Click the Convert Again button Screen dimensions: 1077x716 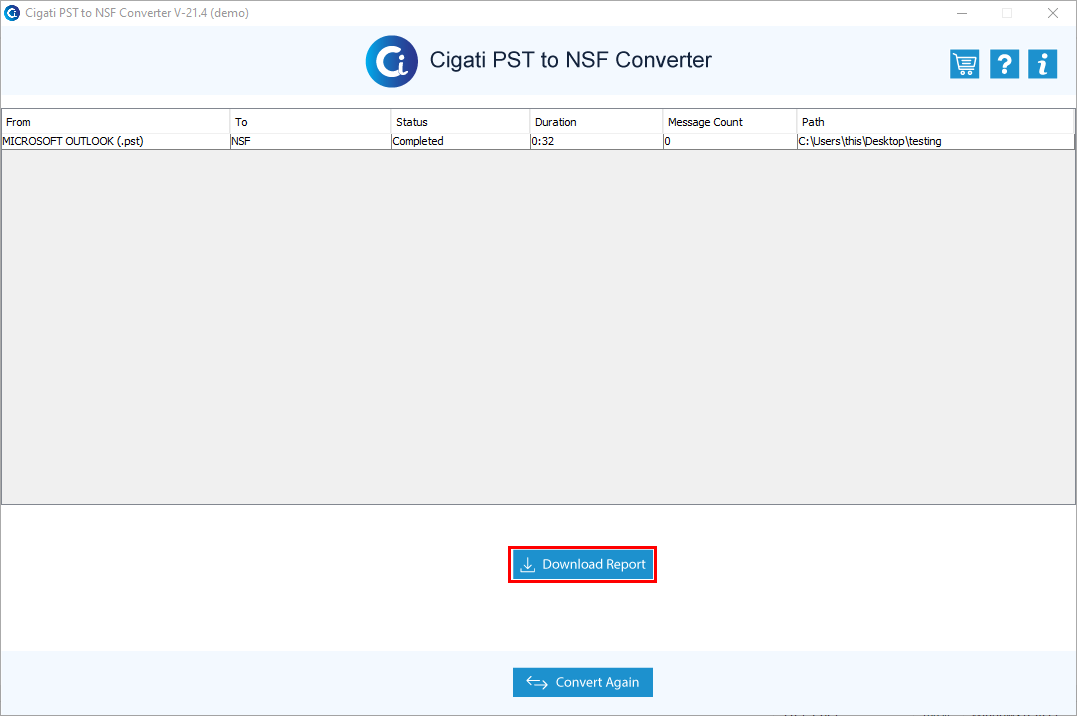582,682
